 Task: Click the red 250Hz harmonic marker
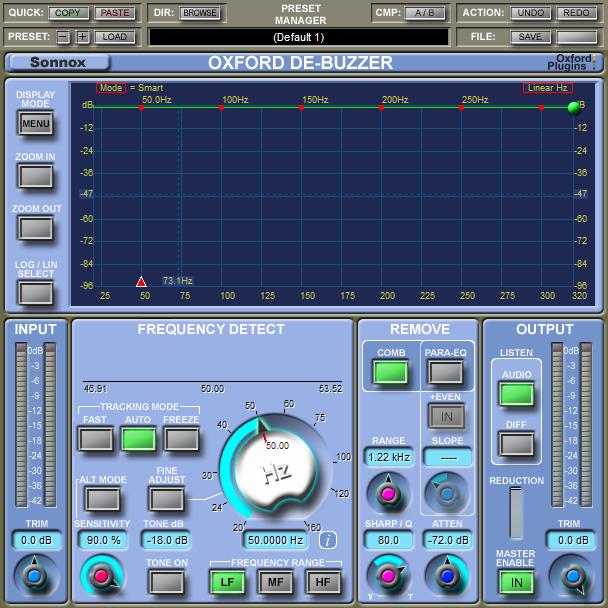pos(461,107)
